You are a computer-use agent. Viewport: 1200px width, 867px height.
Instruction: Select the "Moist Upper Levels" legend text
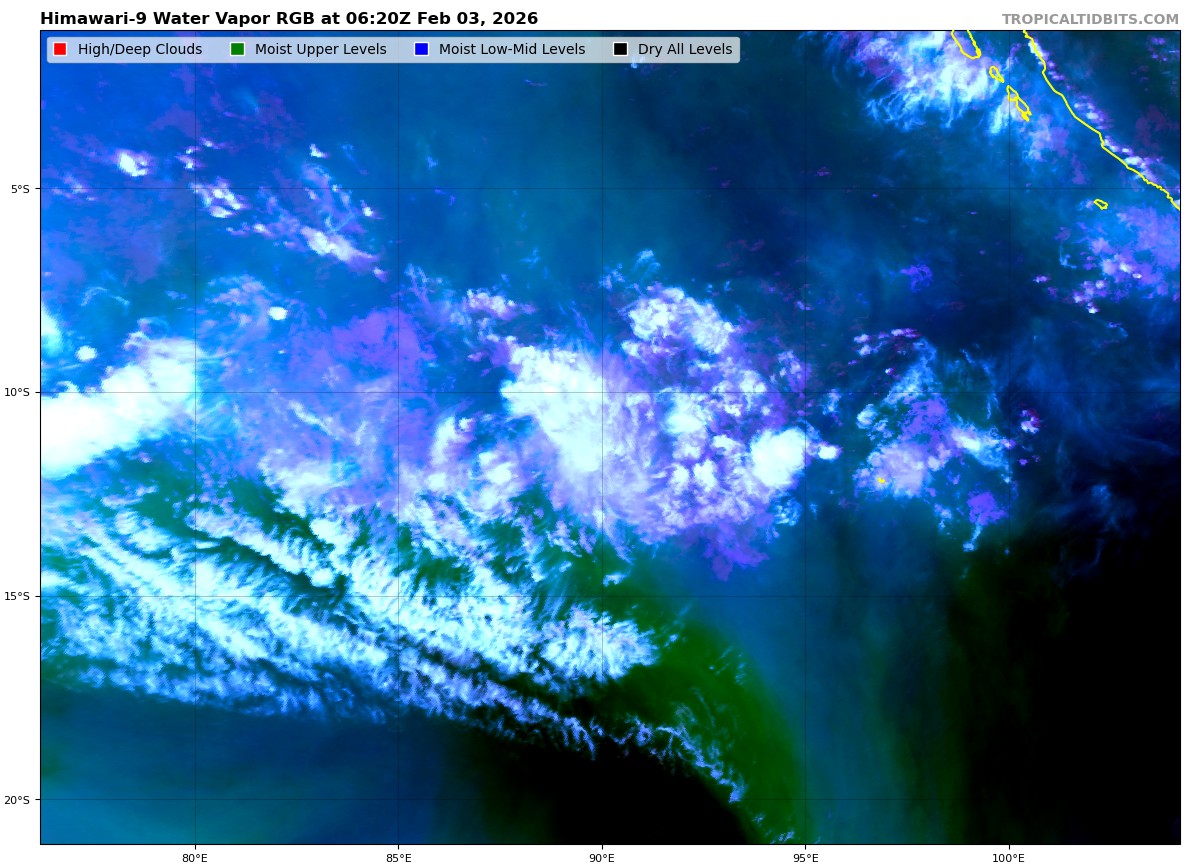click(320, 50)
